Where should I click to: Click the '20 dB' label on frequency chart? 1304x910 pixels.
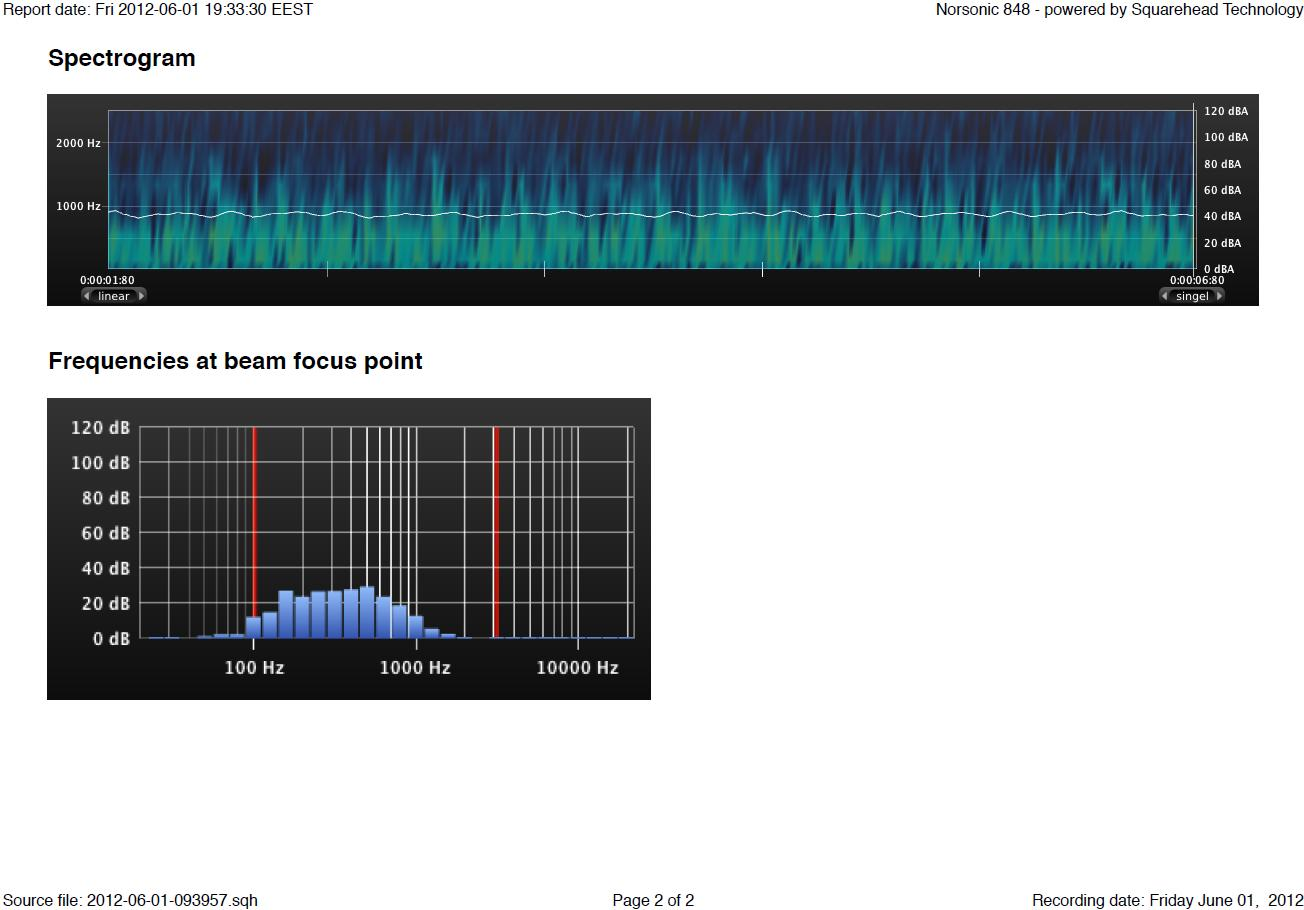tap(105, 603)
